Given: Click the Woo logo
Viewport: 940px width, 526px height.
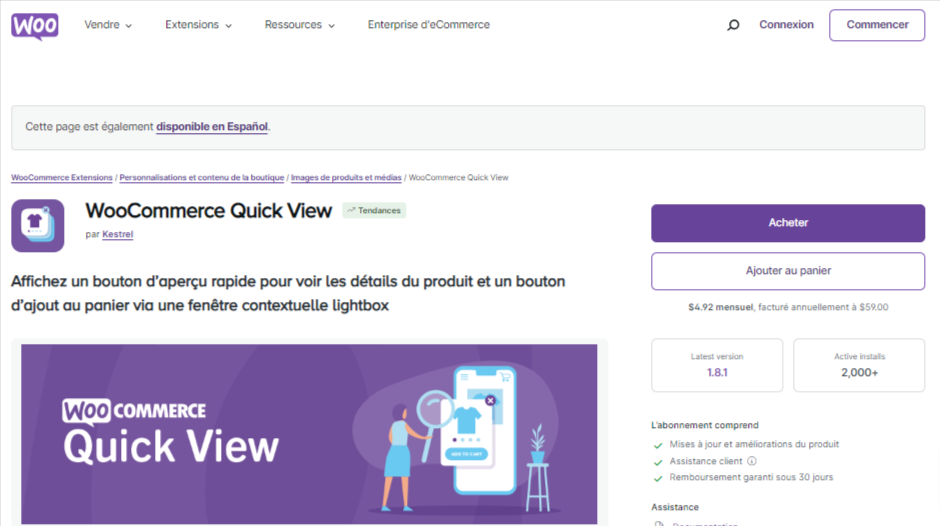Looking at the screenshot, I should (x=35, y=26).
